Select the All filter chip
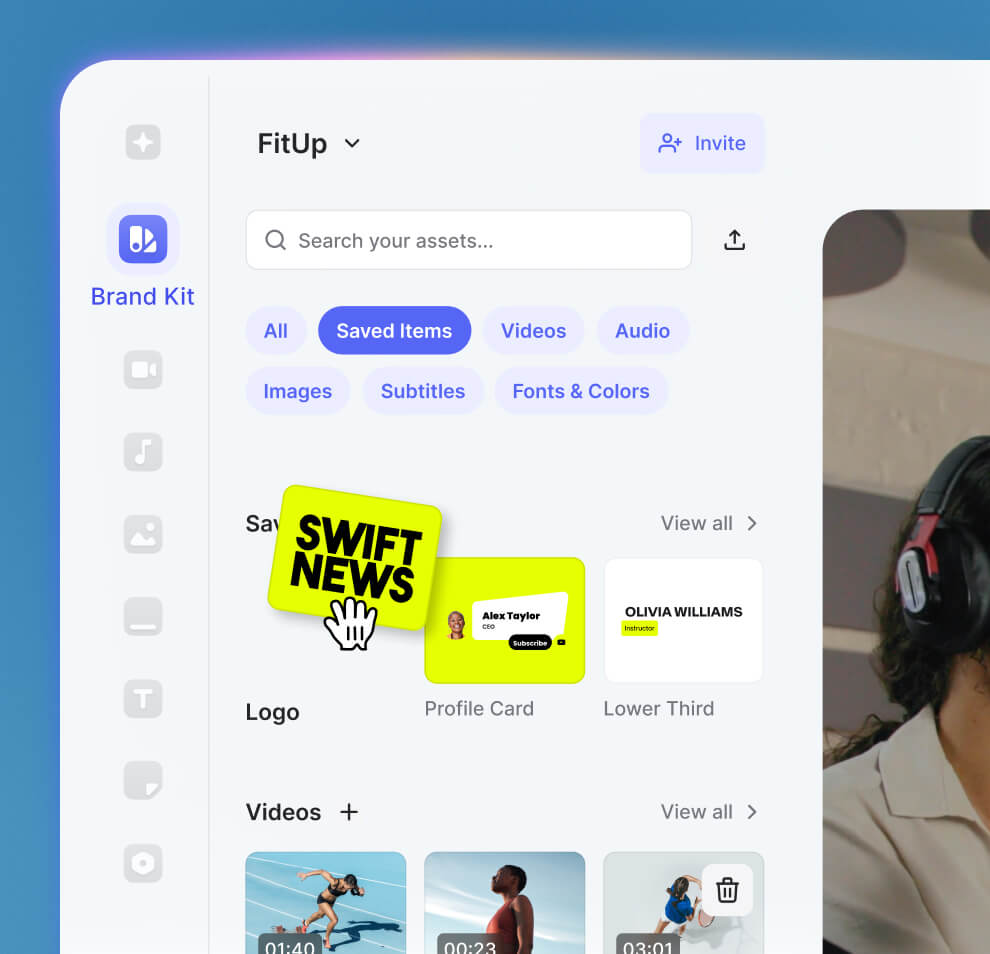This screenshot has height=954, width=990. [x=276, y=331]
